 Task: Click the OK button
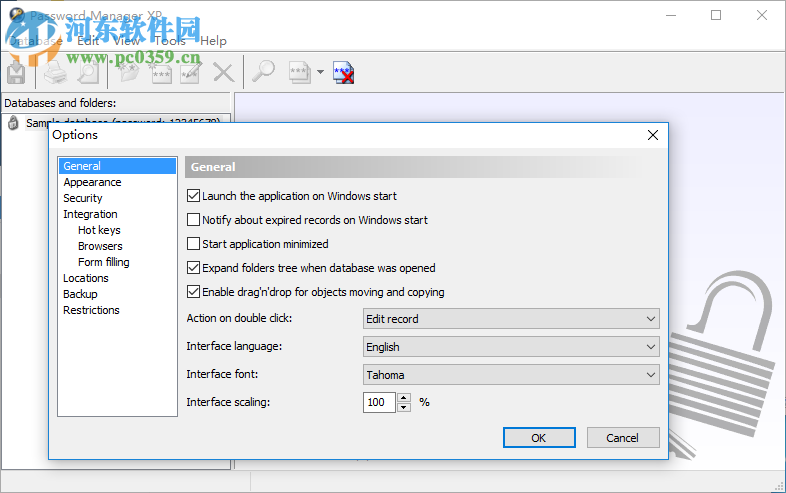tap(539, 438)
